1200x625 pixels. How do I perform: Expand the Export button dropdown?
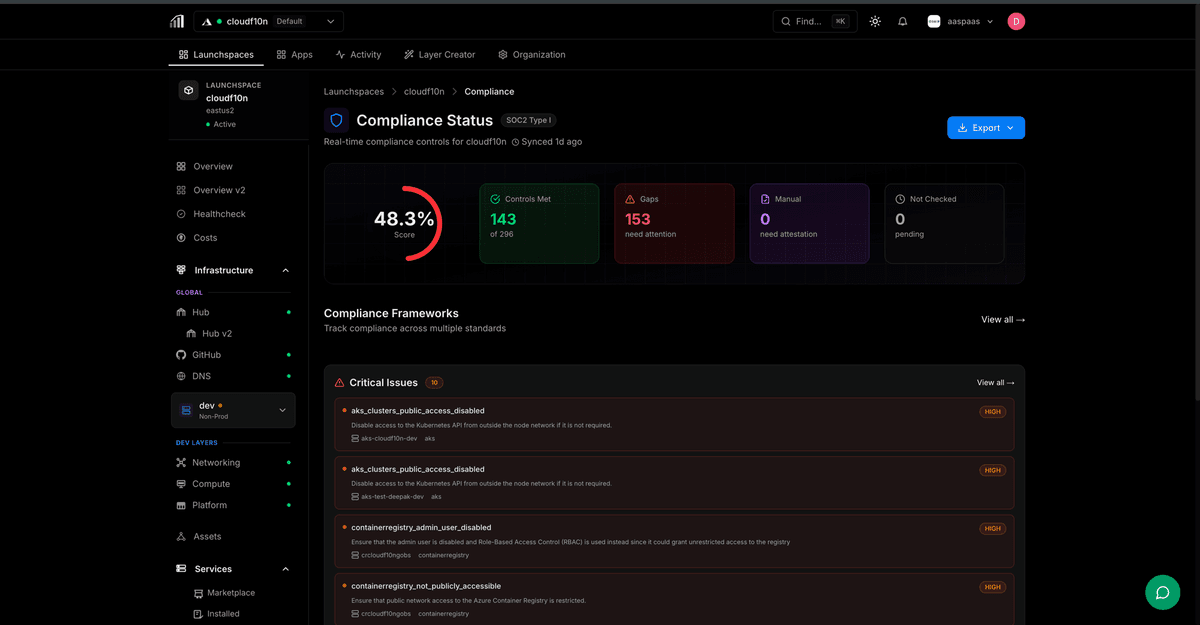pos(1012,127)
